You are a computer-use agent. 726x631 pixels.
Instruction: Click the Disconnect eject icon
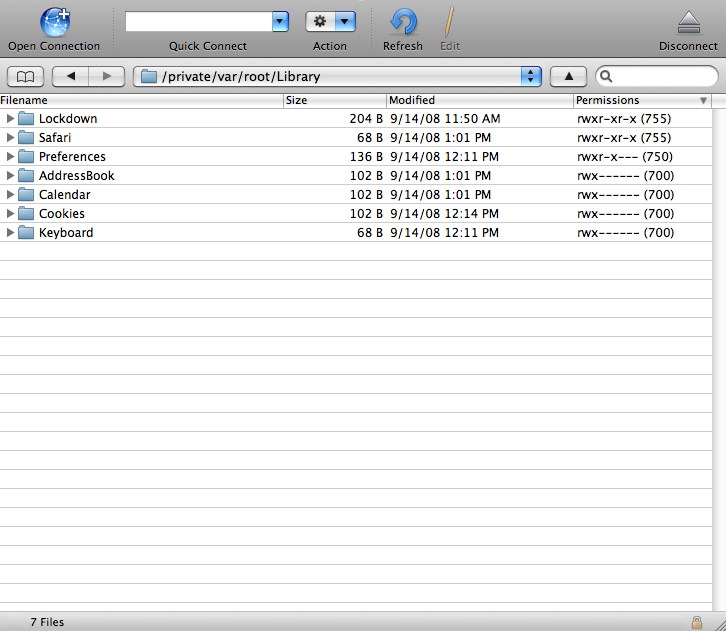(688, 23)
